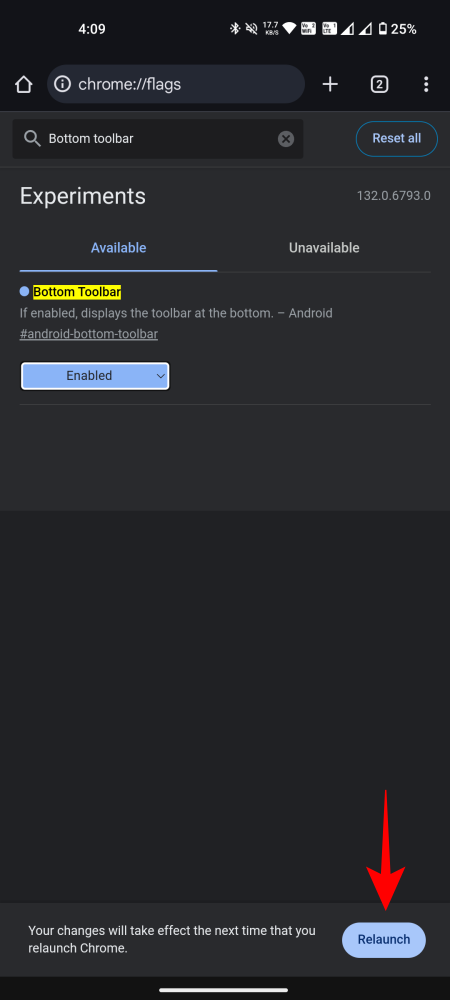Click the Relaunch button
450x1000 pixels.
pos(384,939)
